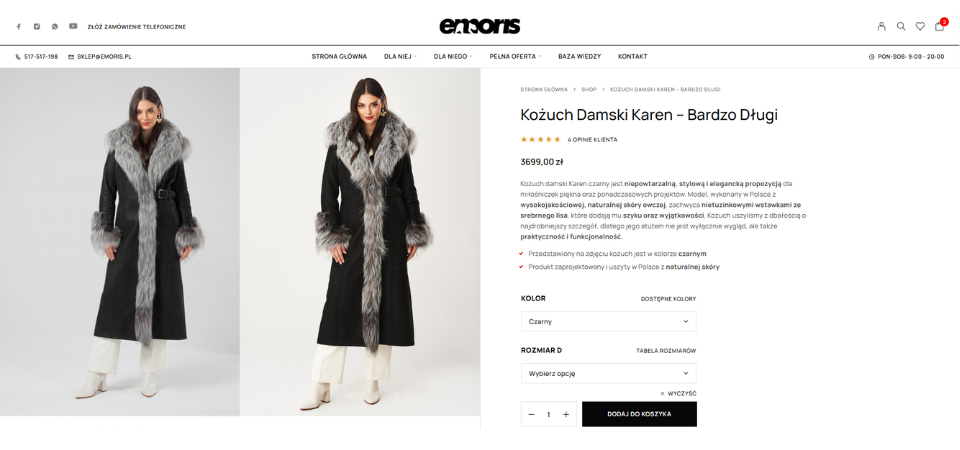Expand the Dla Niej menu
Image resolution: width=960 pixels, height=450 pixels.
tap(400, 56)
